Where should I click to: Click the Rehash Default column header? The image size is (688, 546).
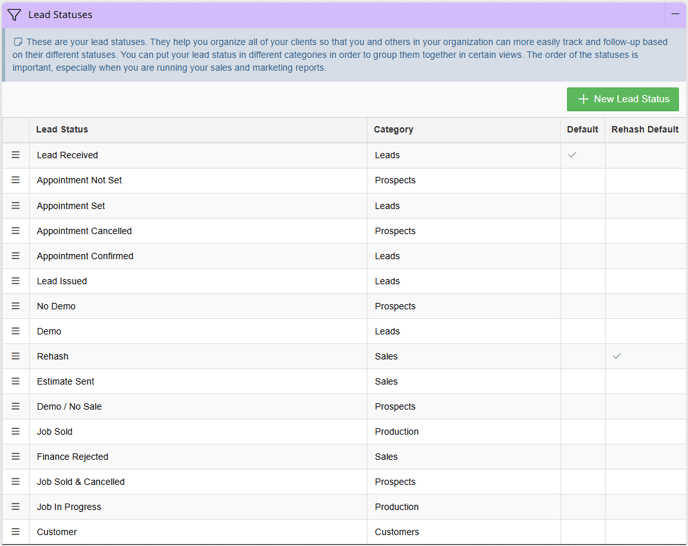[644, 129]
